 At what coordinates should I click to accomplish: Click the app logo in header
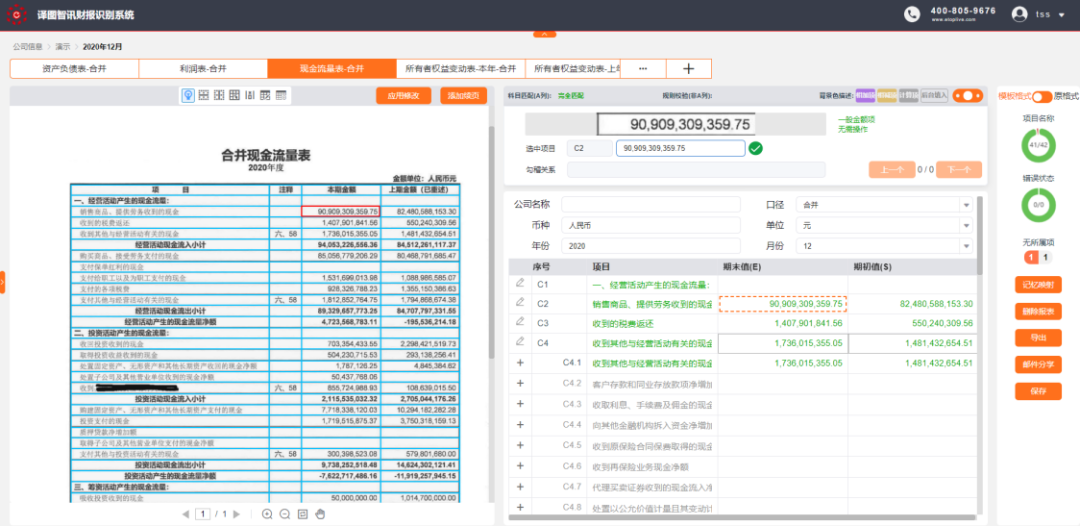pyautogui.click(x=16, y=14)
